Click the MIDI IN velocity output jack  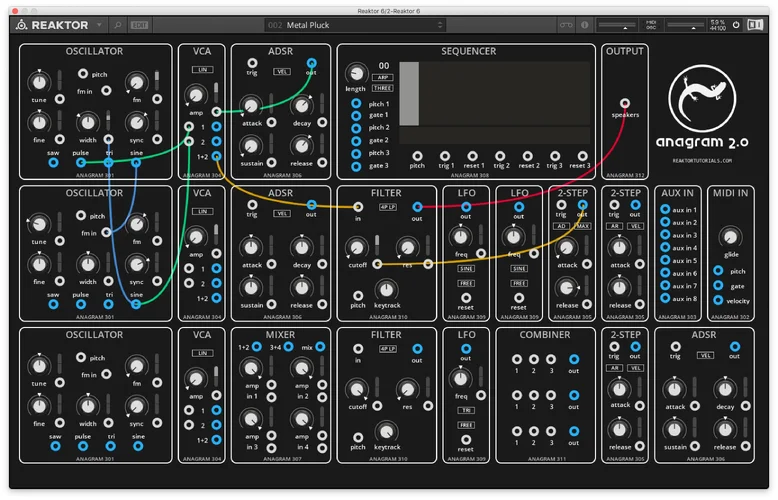717,300
